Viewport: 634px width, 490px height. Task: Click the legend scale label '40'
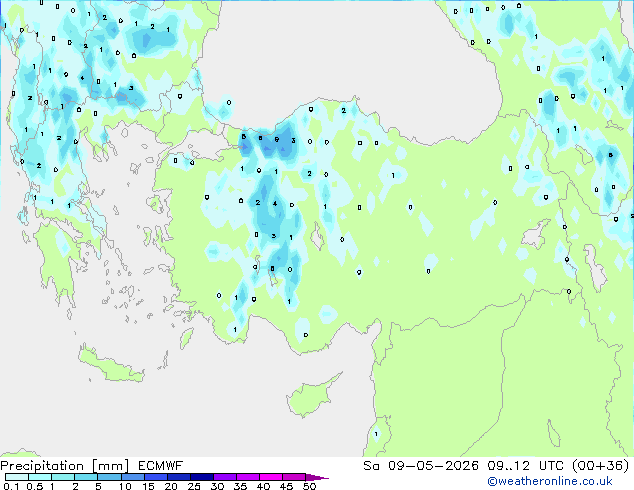point(263,486)
